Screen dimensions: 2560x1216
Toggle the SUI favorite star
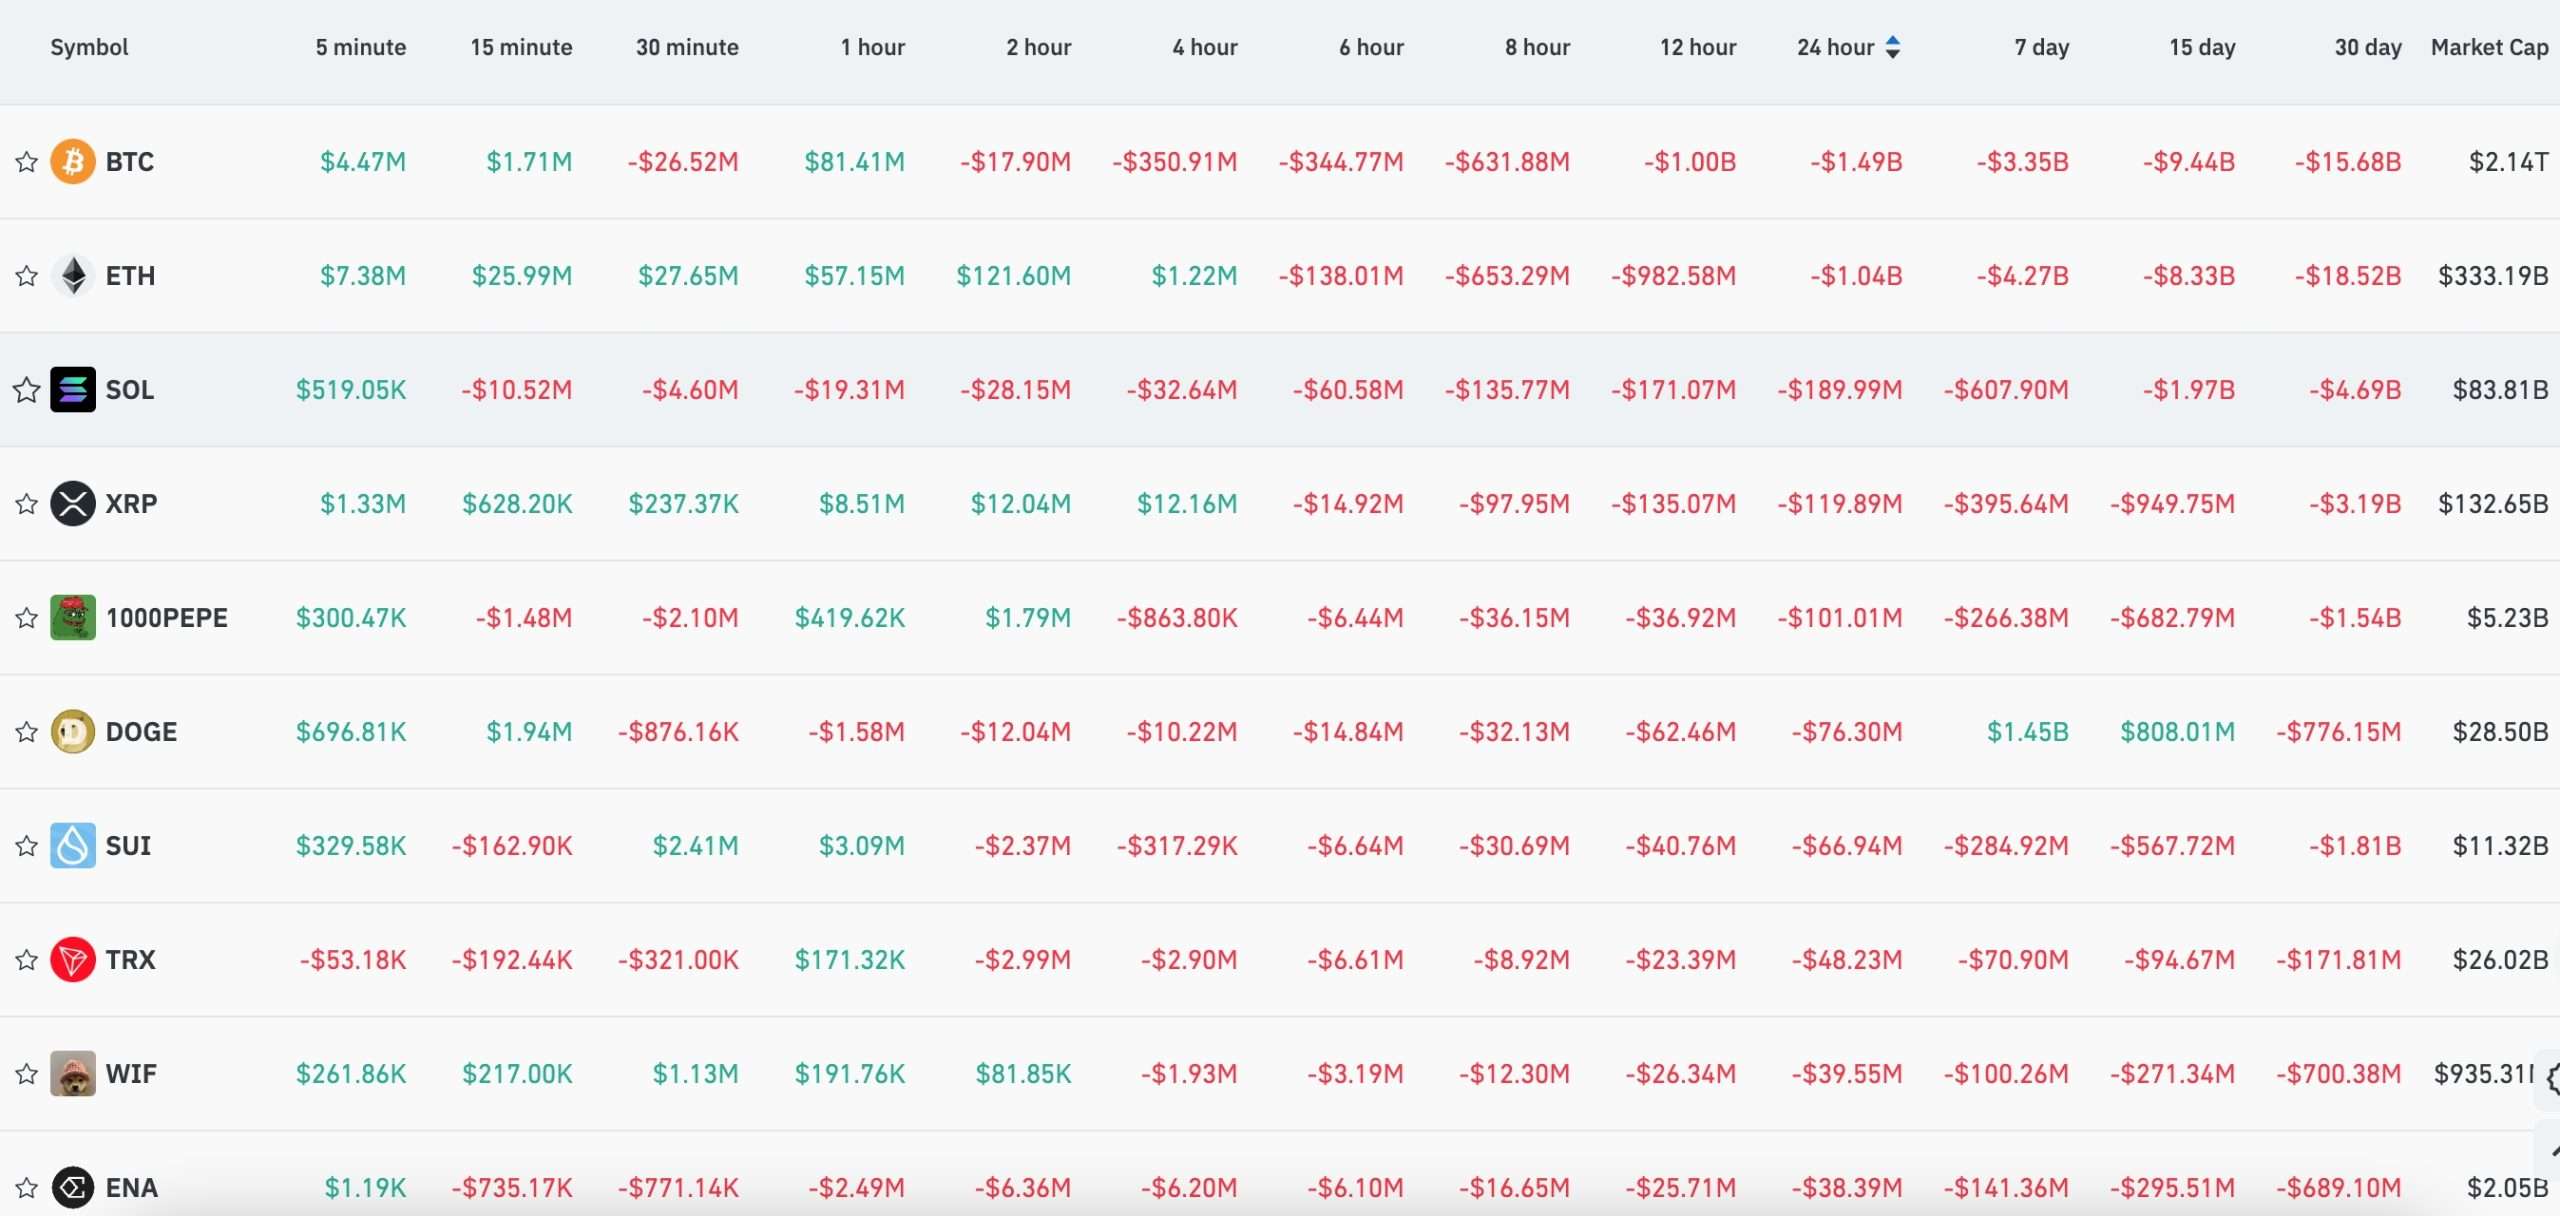click(x=26, y=845)
